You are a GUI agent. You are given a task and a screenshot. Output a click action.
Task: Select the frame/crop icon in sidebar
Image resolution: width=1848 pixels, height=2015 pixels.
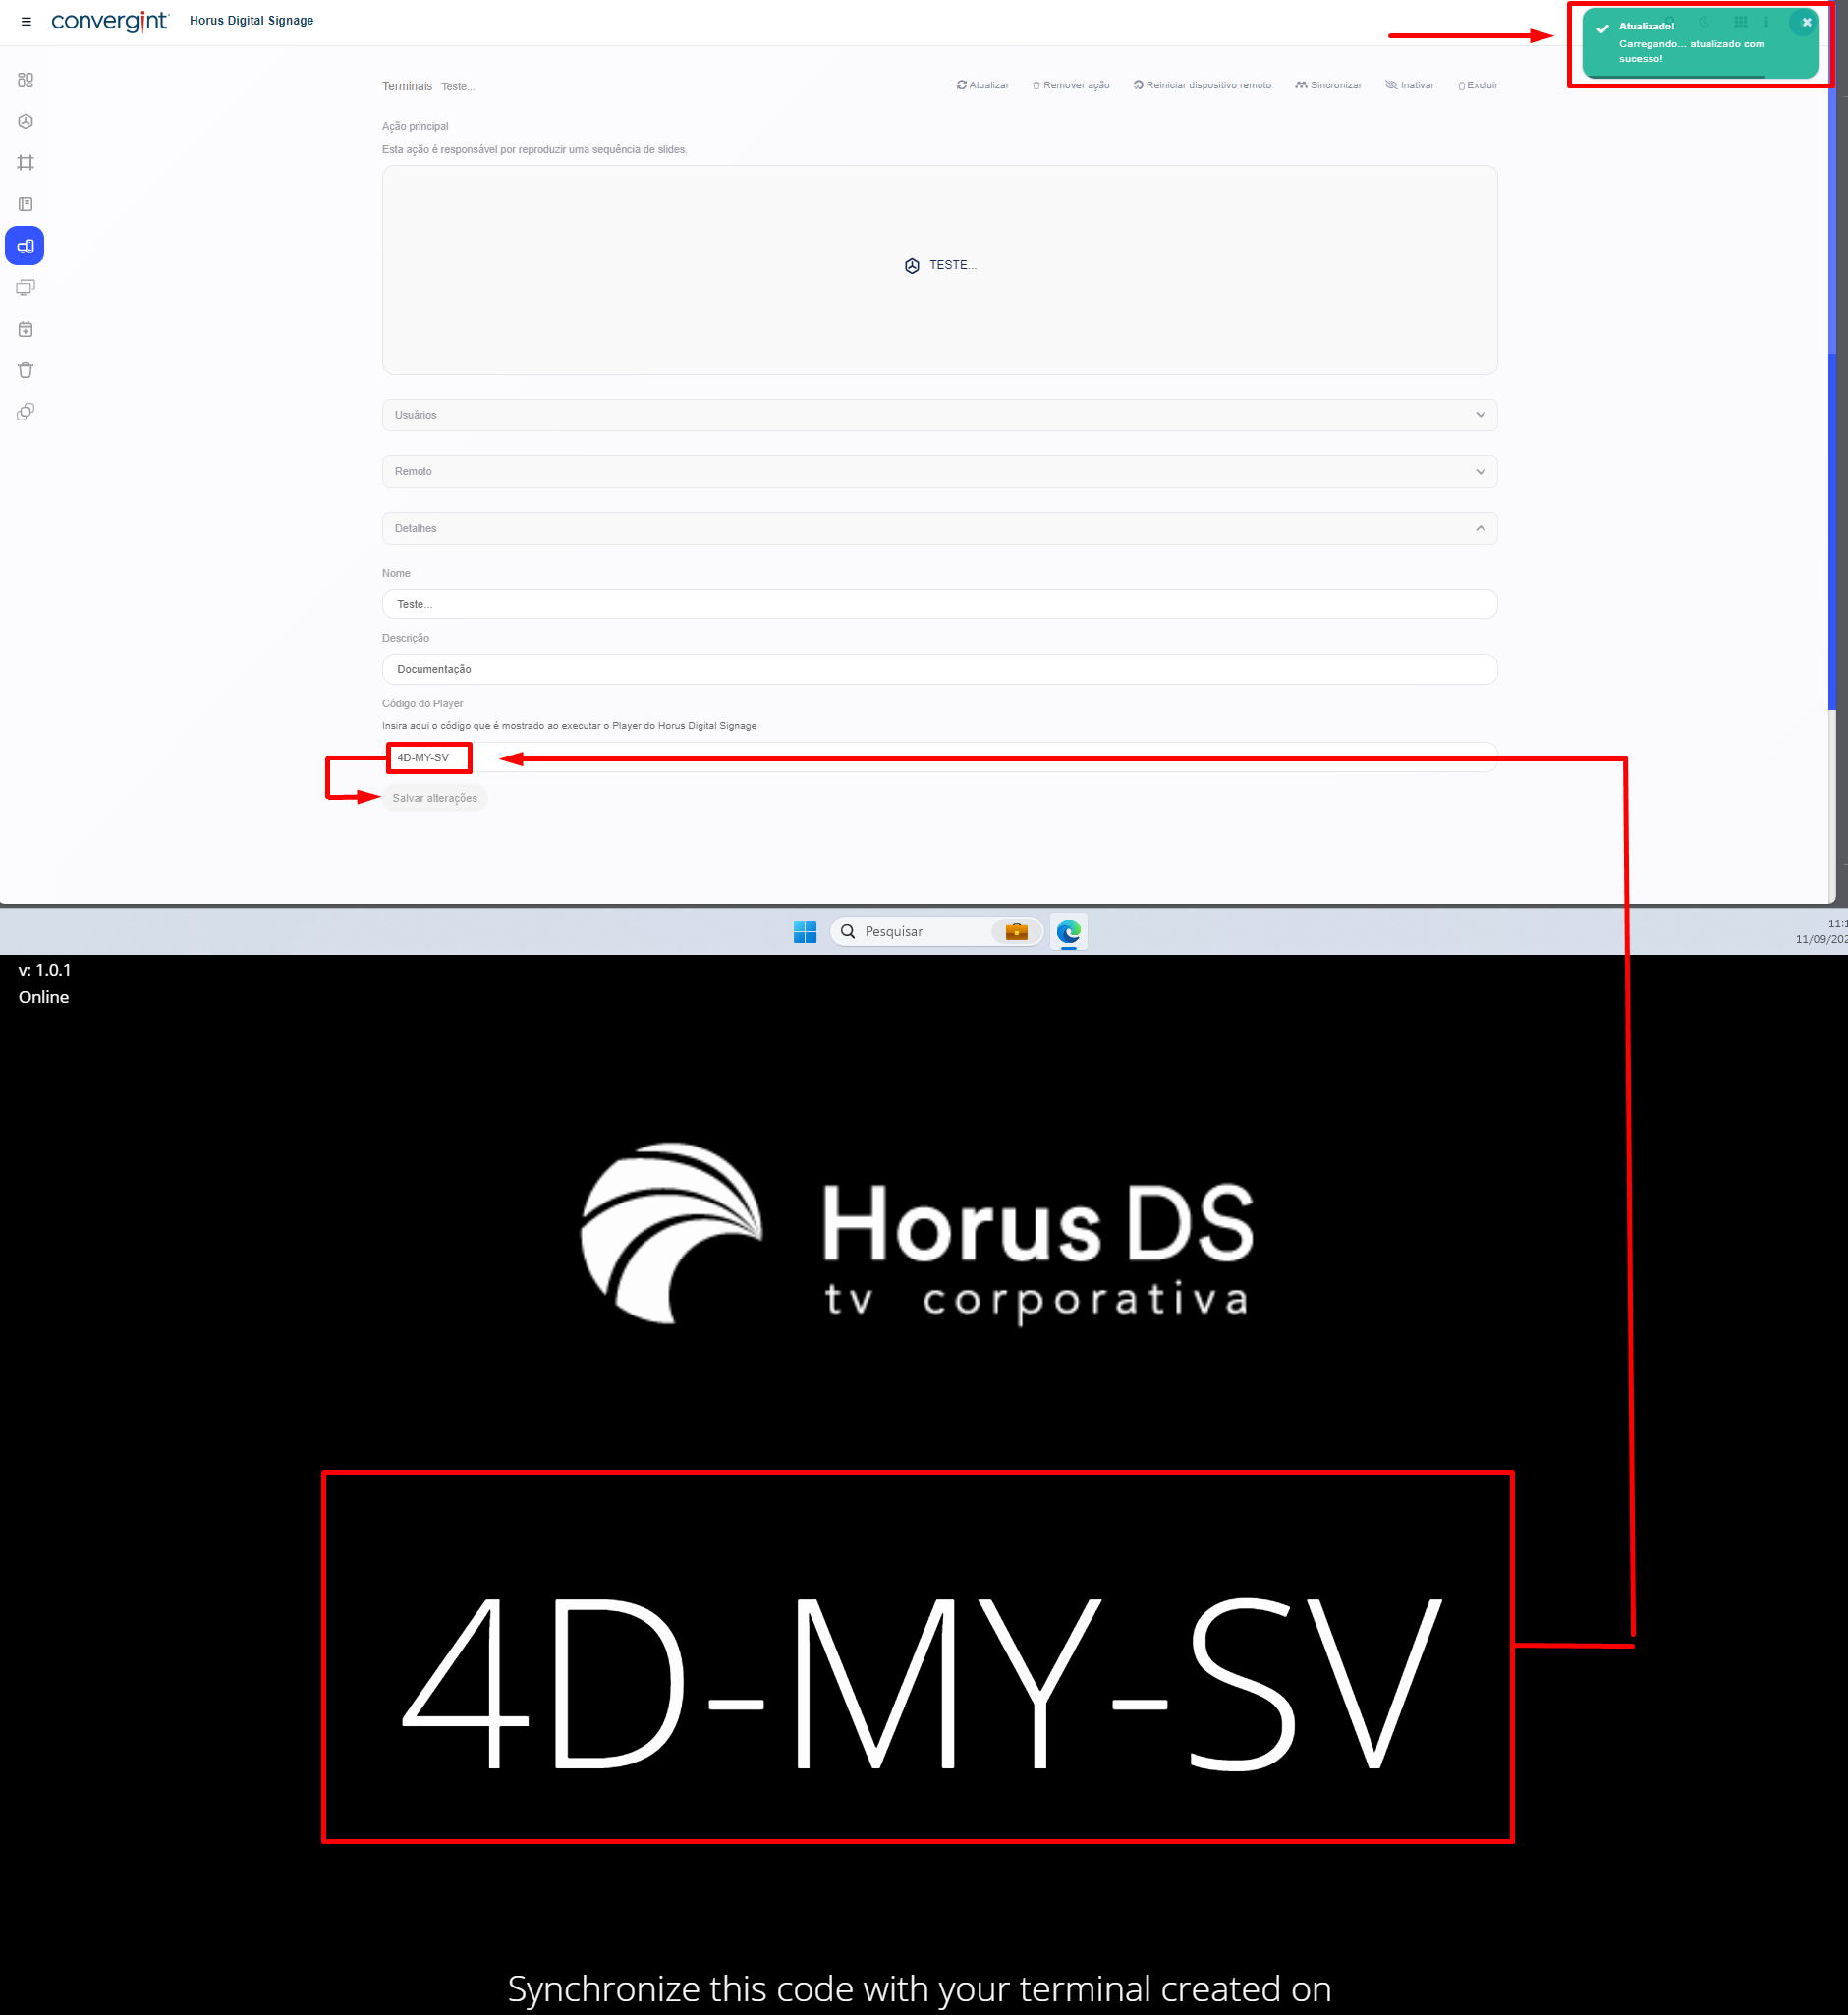26,163
